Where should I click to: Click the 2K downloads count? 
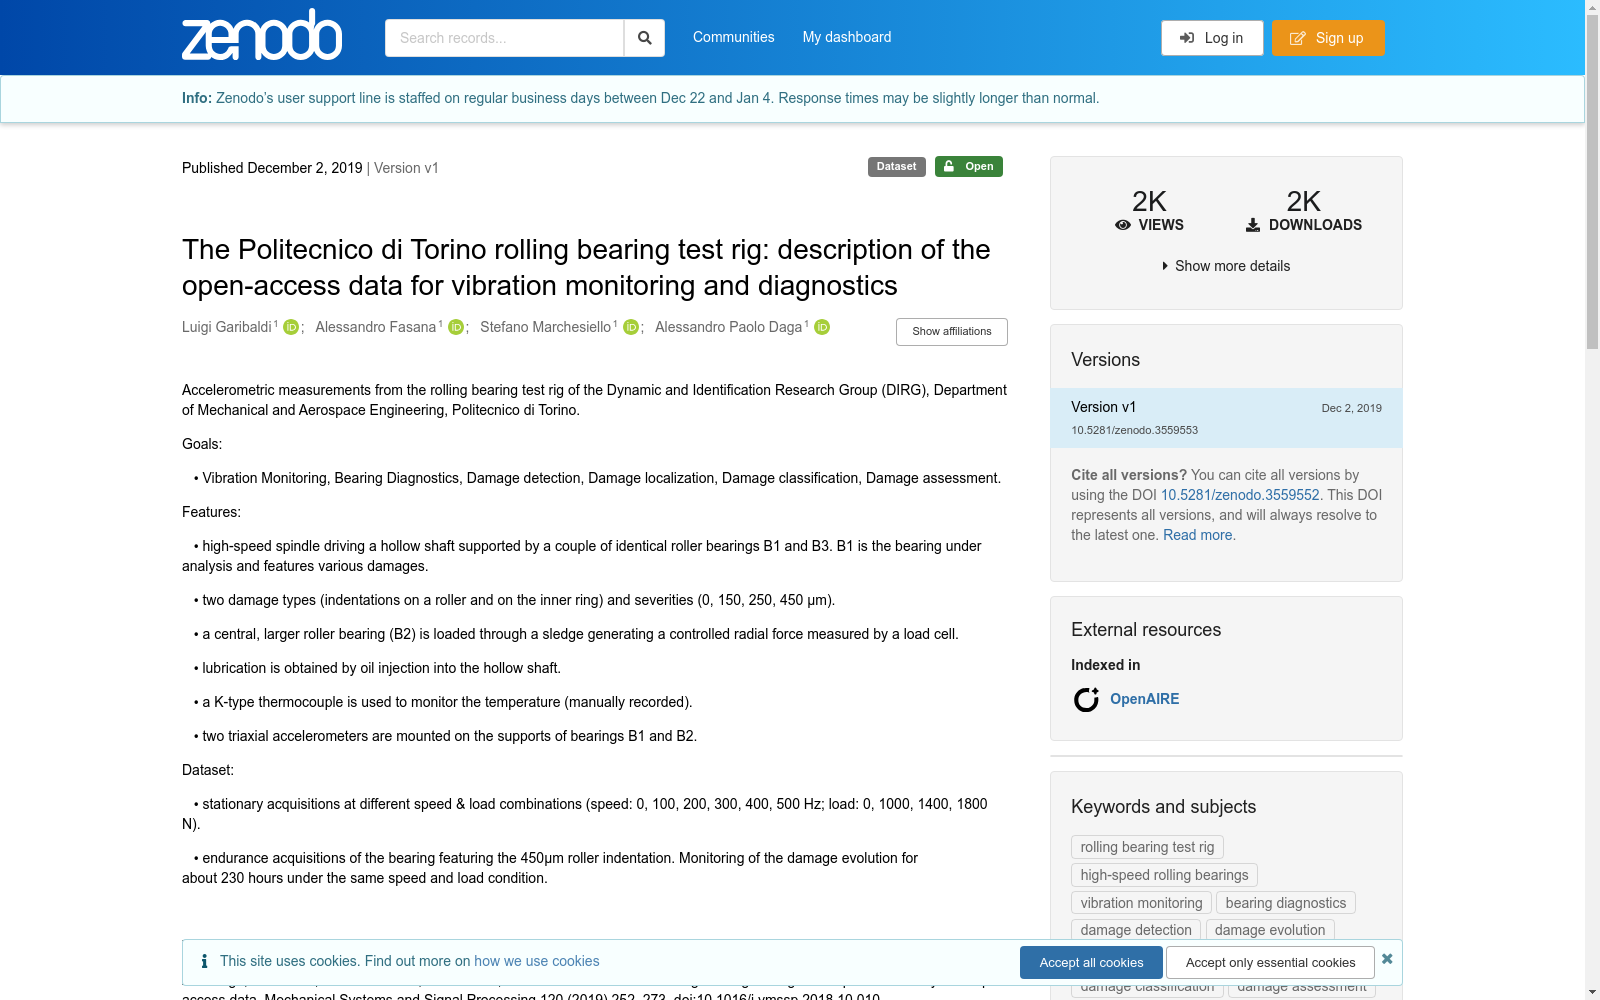(x=1303, y=201)
